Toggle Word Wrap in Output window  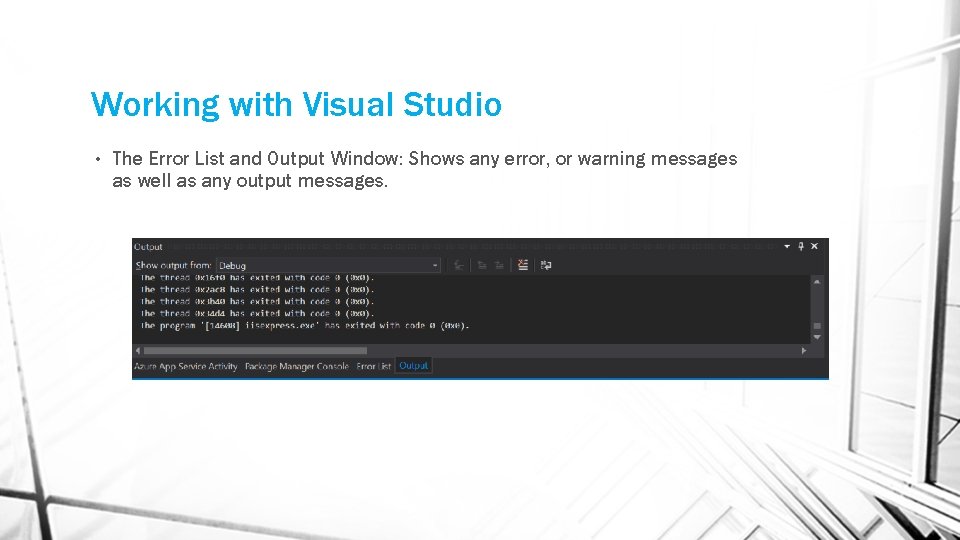click(x=546, y=265)
